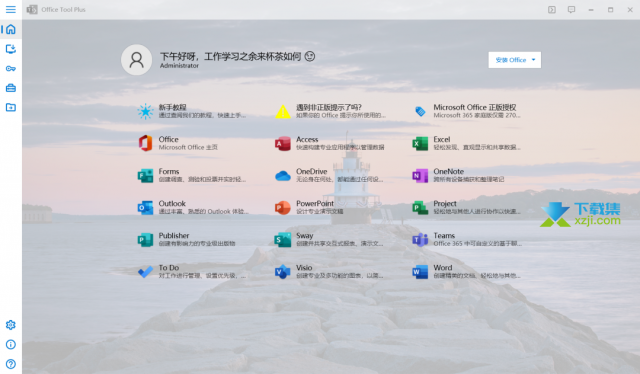Click the Project app icon
The height and width of the screenshot is (374, 640).
click(420, 207)
